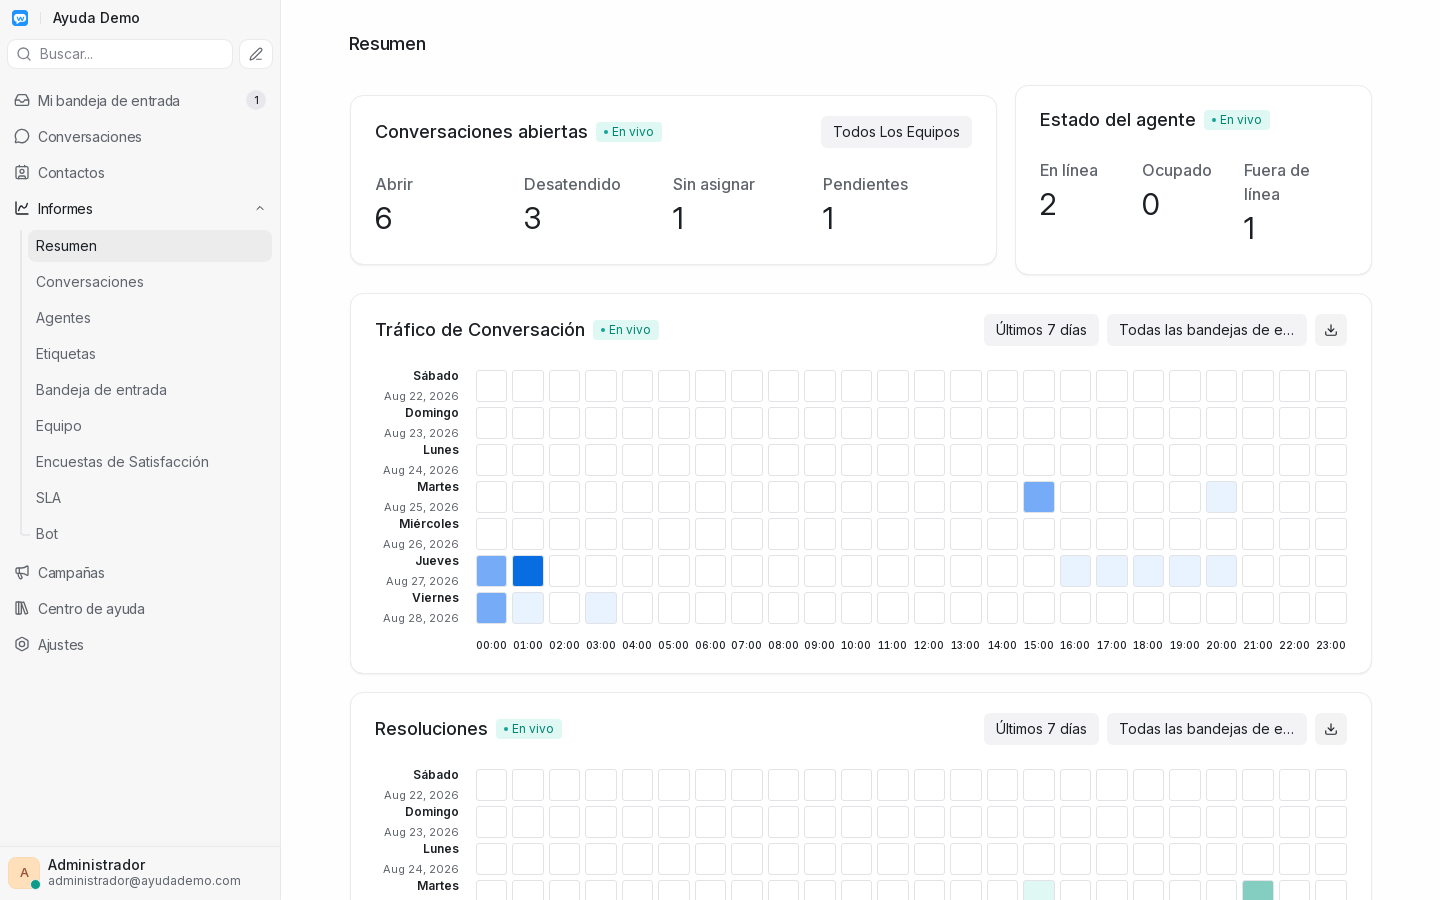Open the Bandeja de entrada report

(150, 390)
